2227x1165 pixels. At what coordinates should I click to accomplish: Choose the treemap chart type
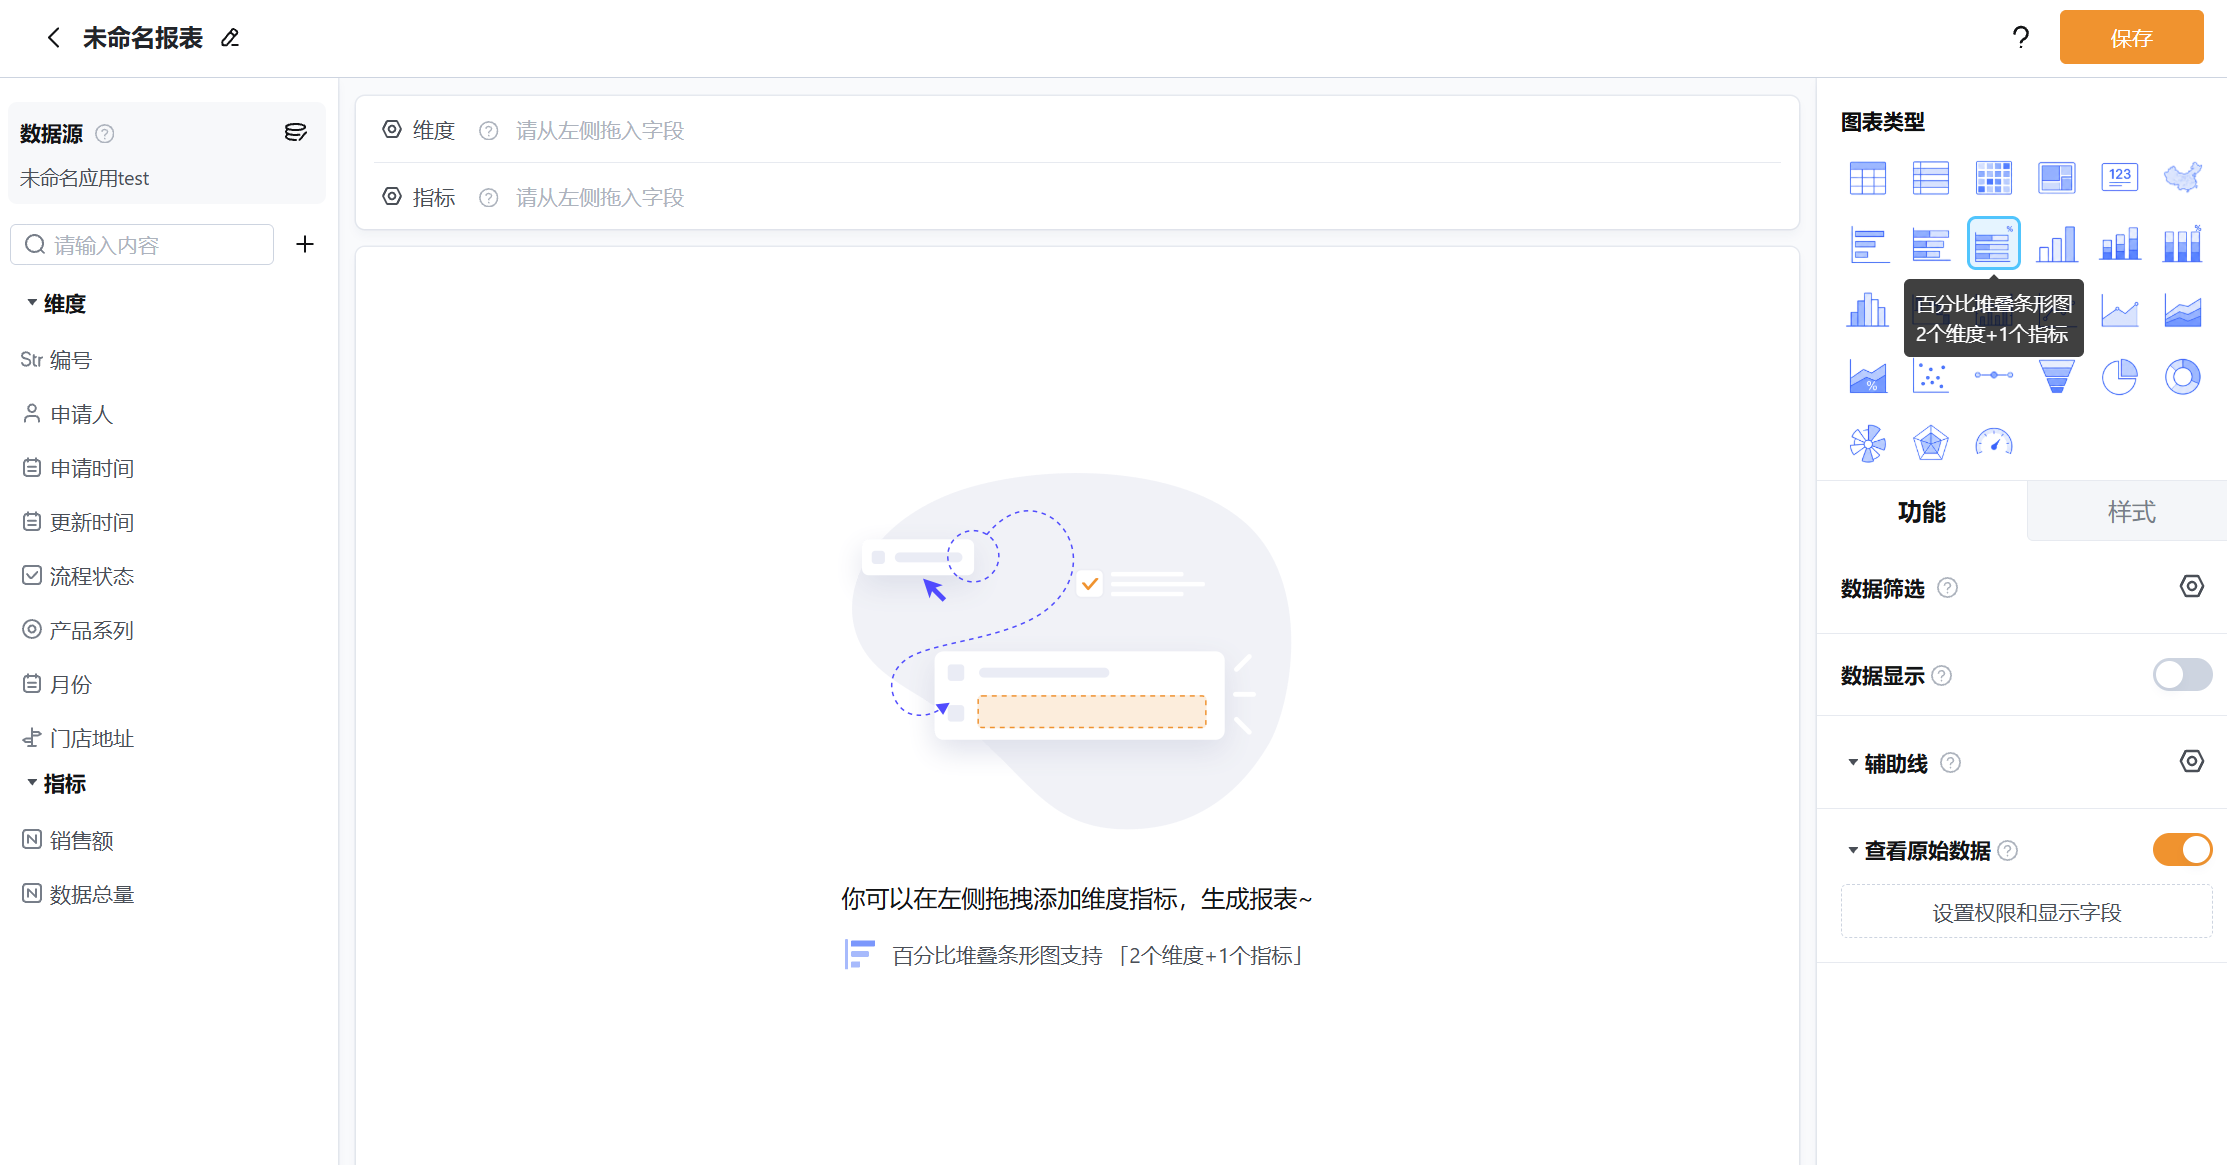click(x=2056, y=178)
